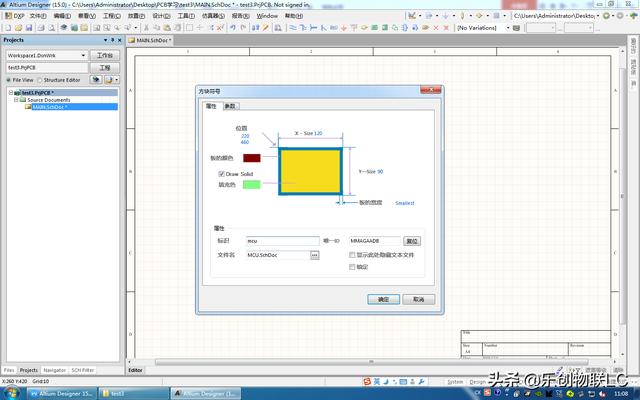Check the lock checkbox below hidden-text option
This screenshot has height=400, width=640.
coord(352,267)
